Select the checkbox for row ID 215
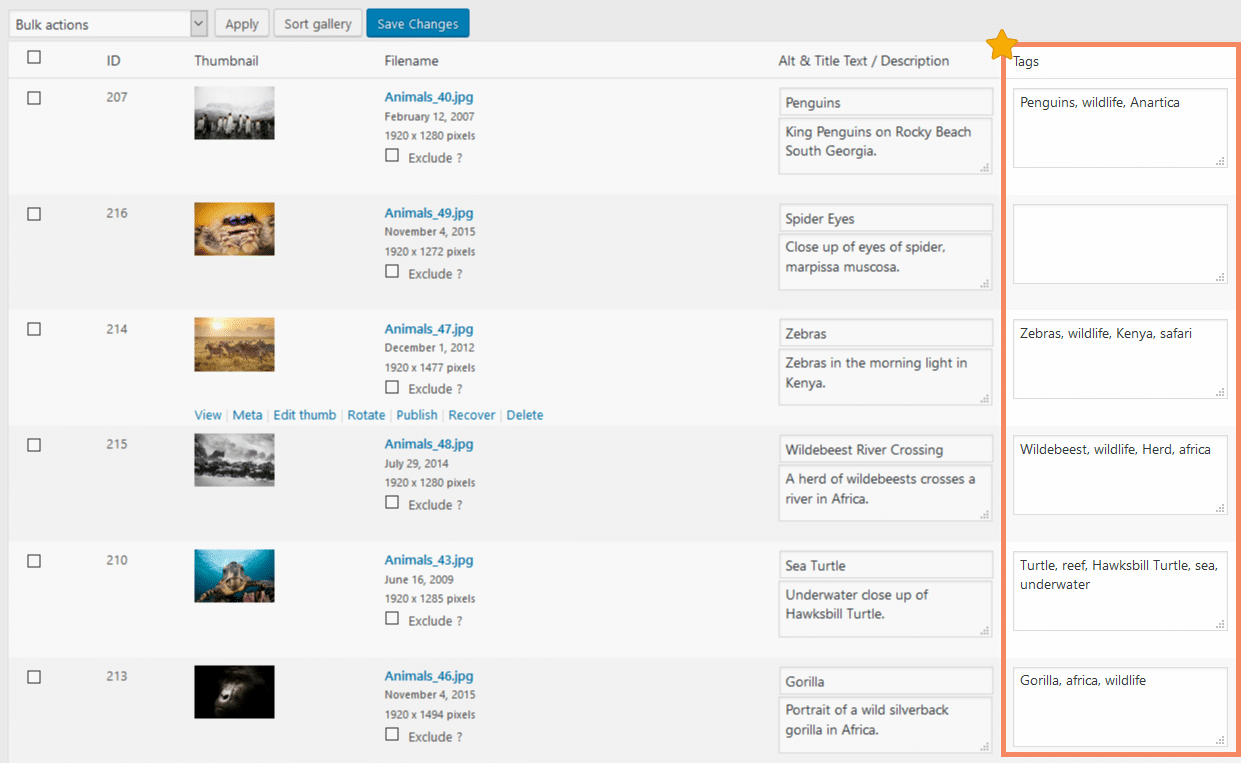Viewport: 1241px width, 763px height. [x=34, y=445]
